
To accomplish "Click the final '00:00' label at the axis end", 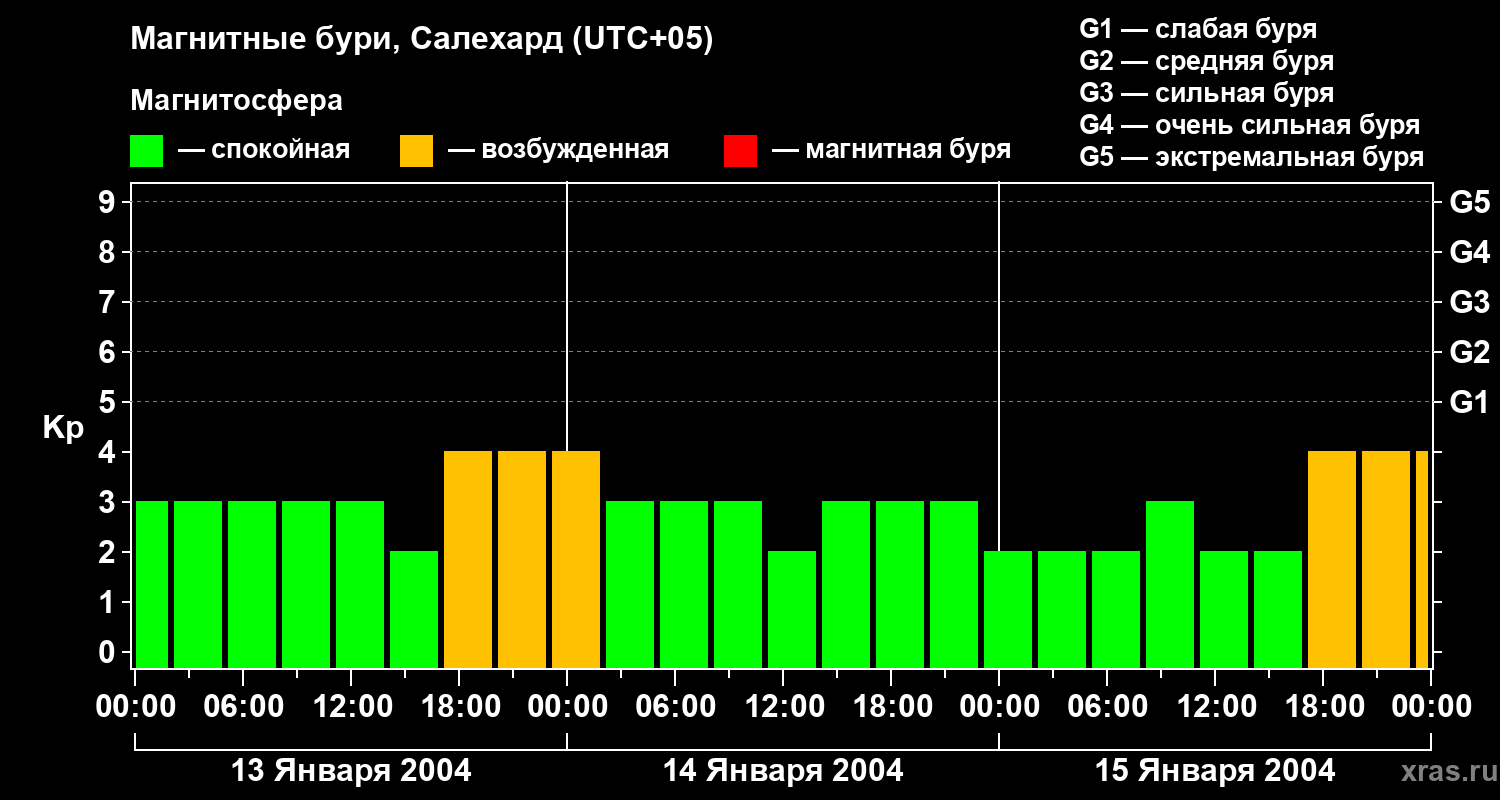I will point(1431,707).
